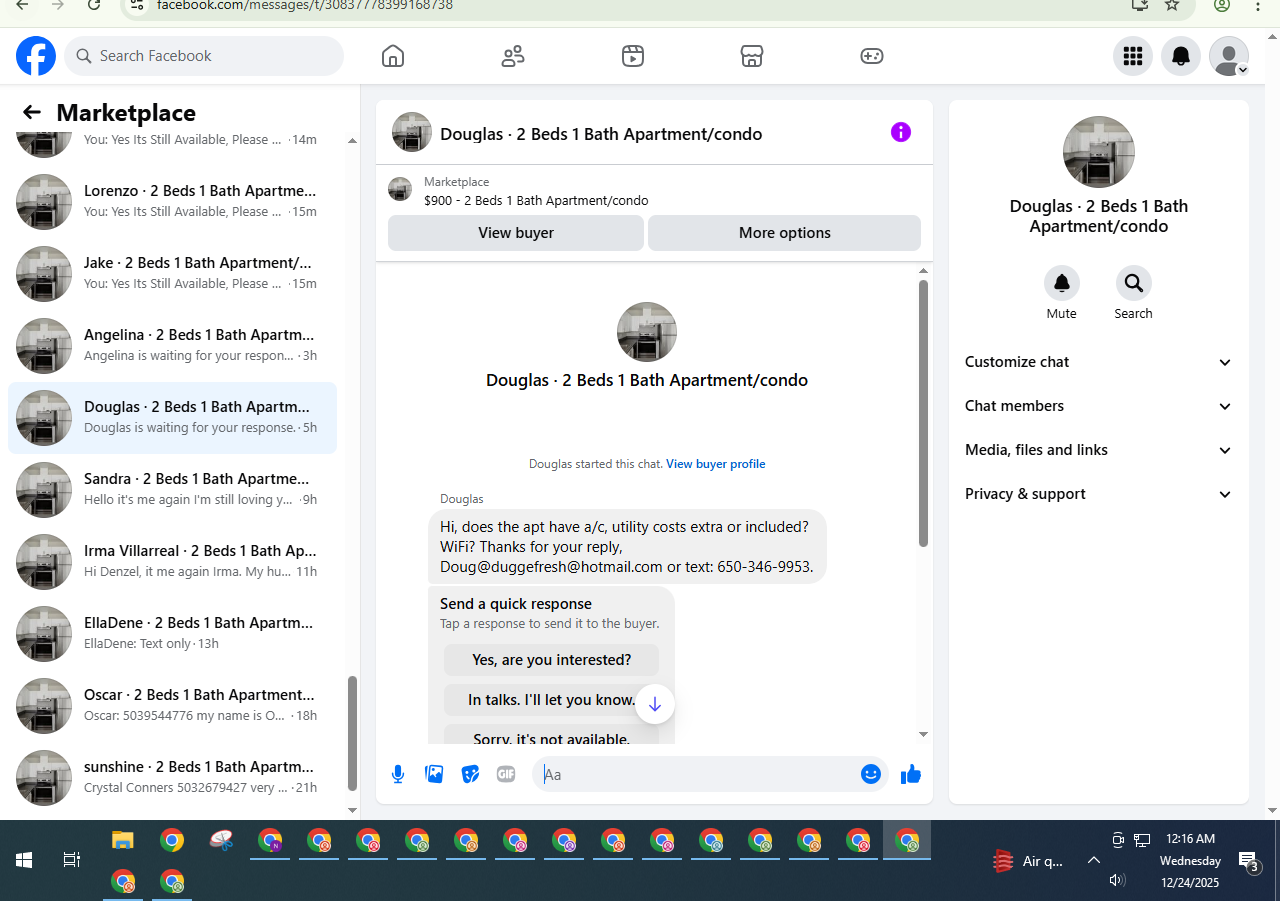The height and width of the screenshot is (901, 1280).
Task: Open the Marketplace storefront icon in top navigation
Action: [752, 56]
